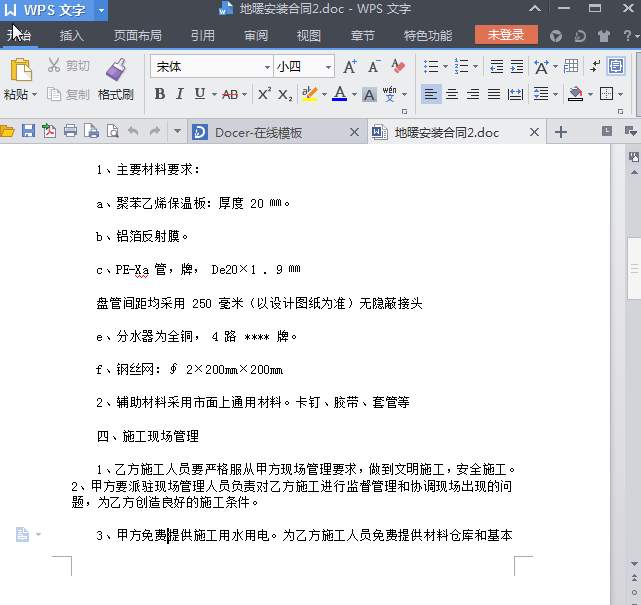Viewport: 641px width, 605px height.
Task: Toggle bold formatting
Action: (x=160, y=94)
